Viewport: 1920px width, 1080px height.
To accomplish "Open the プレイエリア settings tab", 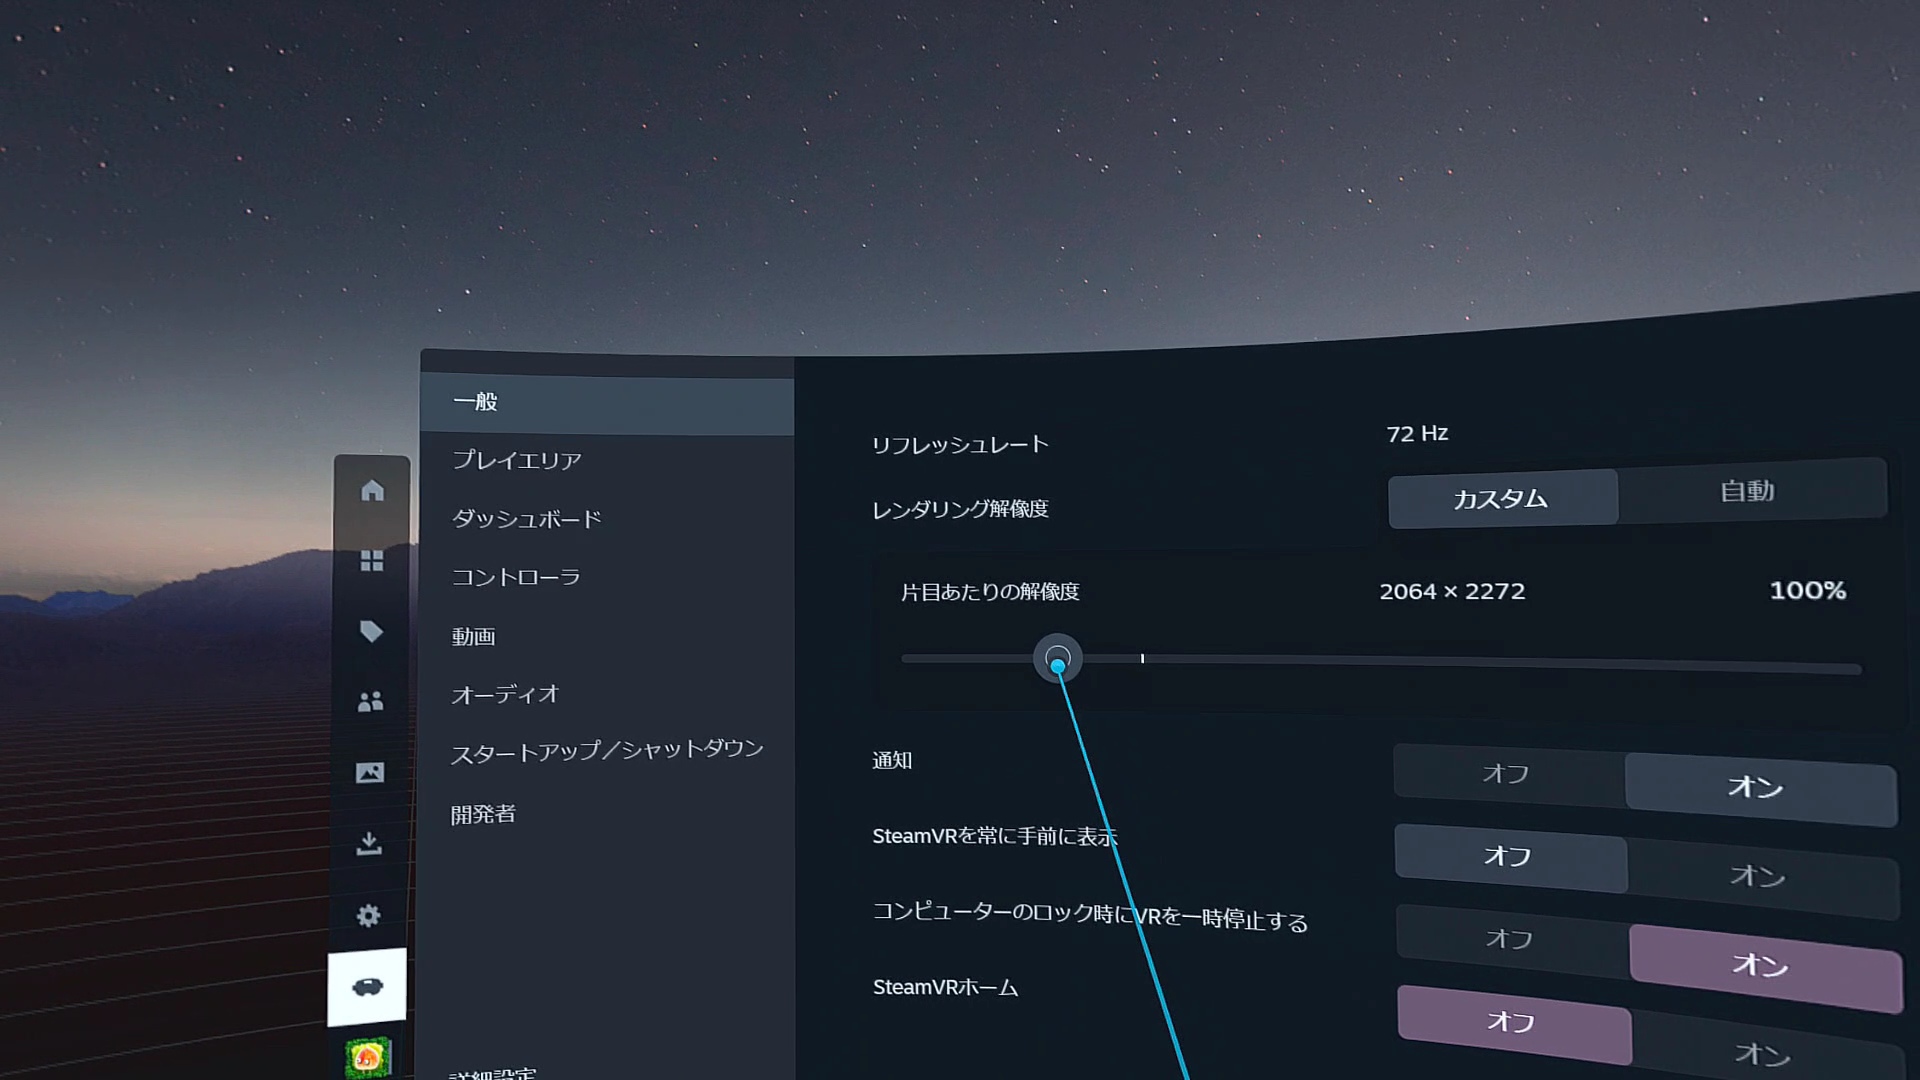I will (516, 460).
